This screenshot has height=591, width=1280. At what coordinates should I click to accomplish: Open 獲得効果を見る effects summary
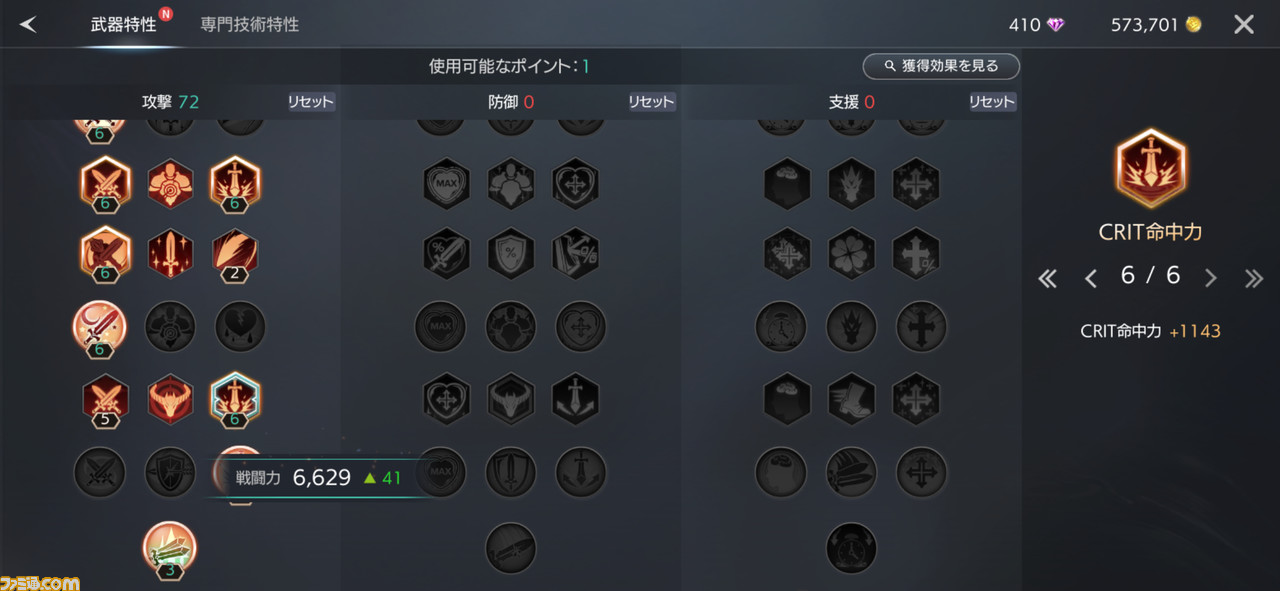coord(941,66)
